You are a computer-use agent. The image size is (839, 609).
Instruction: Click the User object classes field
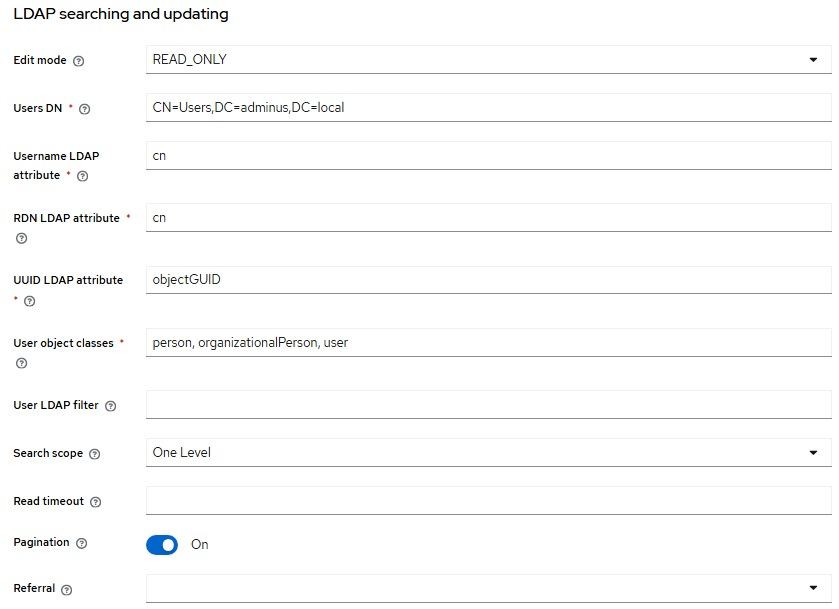[489, 342]
